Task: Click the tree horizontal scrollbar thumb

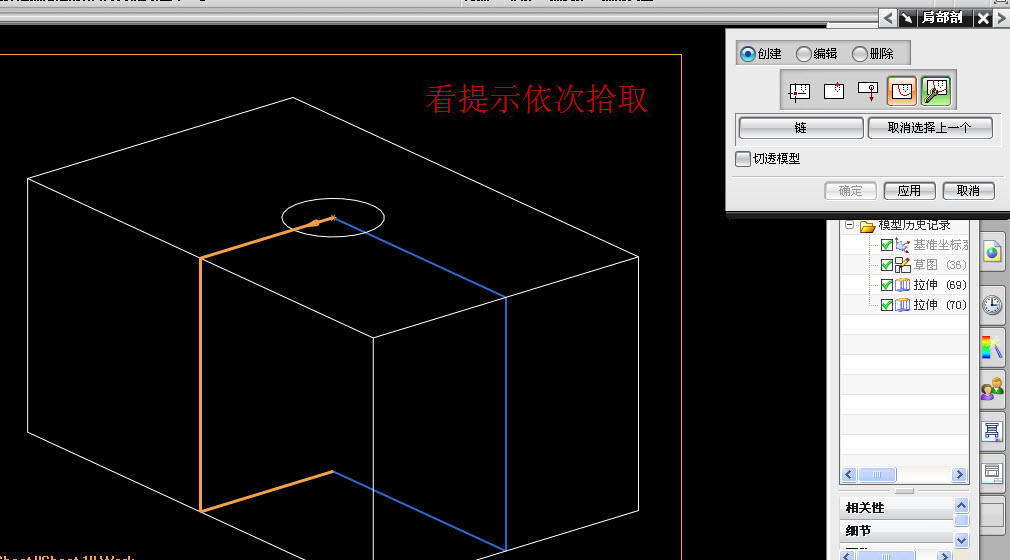Action: 877,475
